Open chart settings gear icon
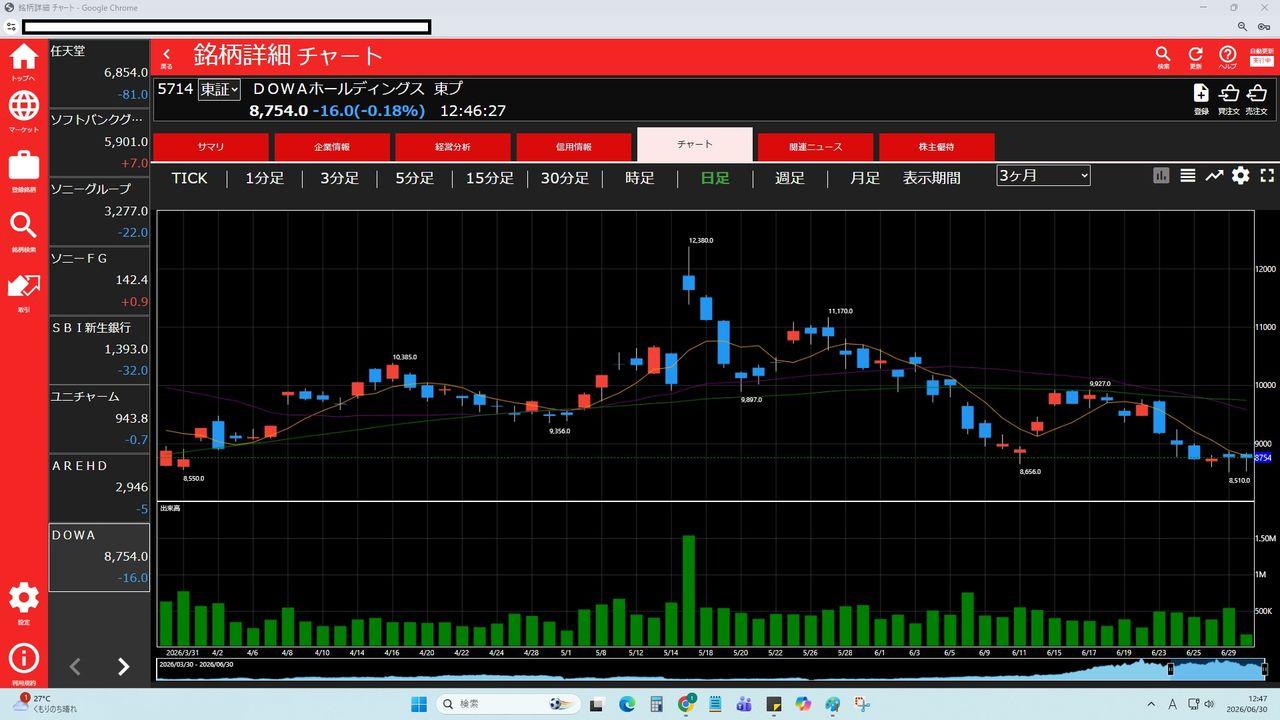This screenshot has width=1280, height=720. click(x=1241, y=176)
